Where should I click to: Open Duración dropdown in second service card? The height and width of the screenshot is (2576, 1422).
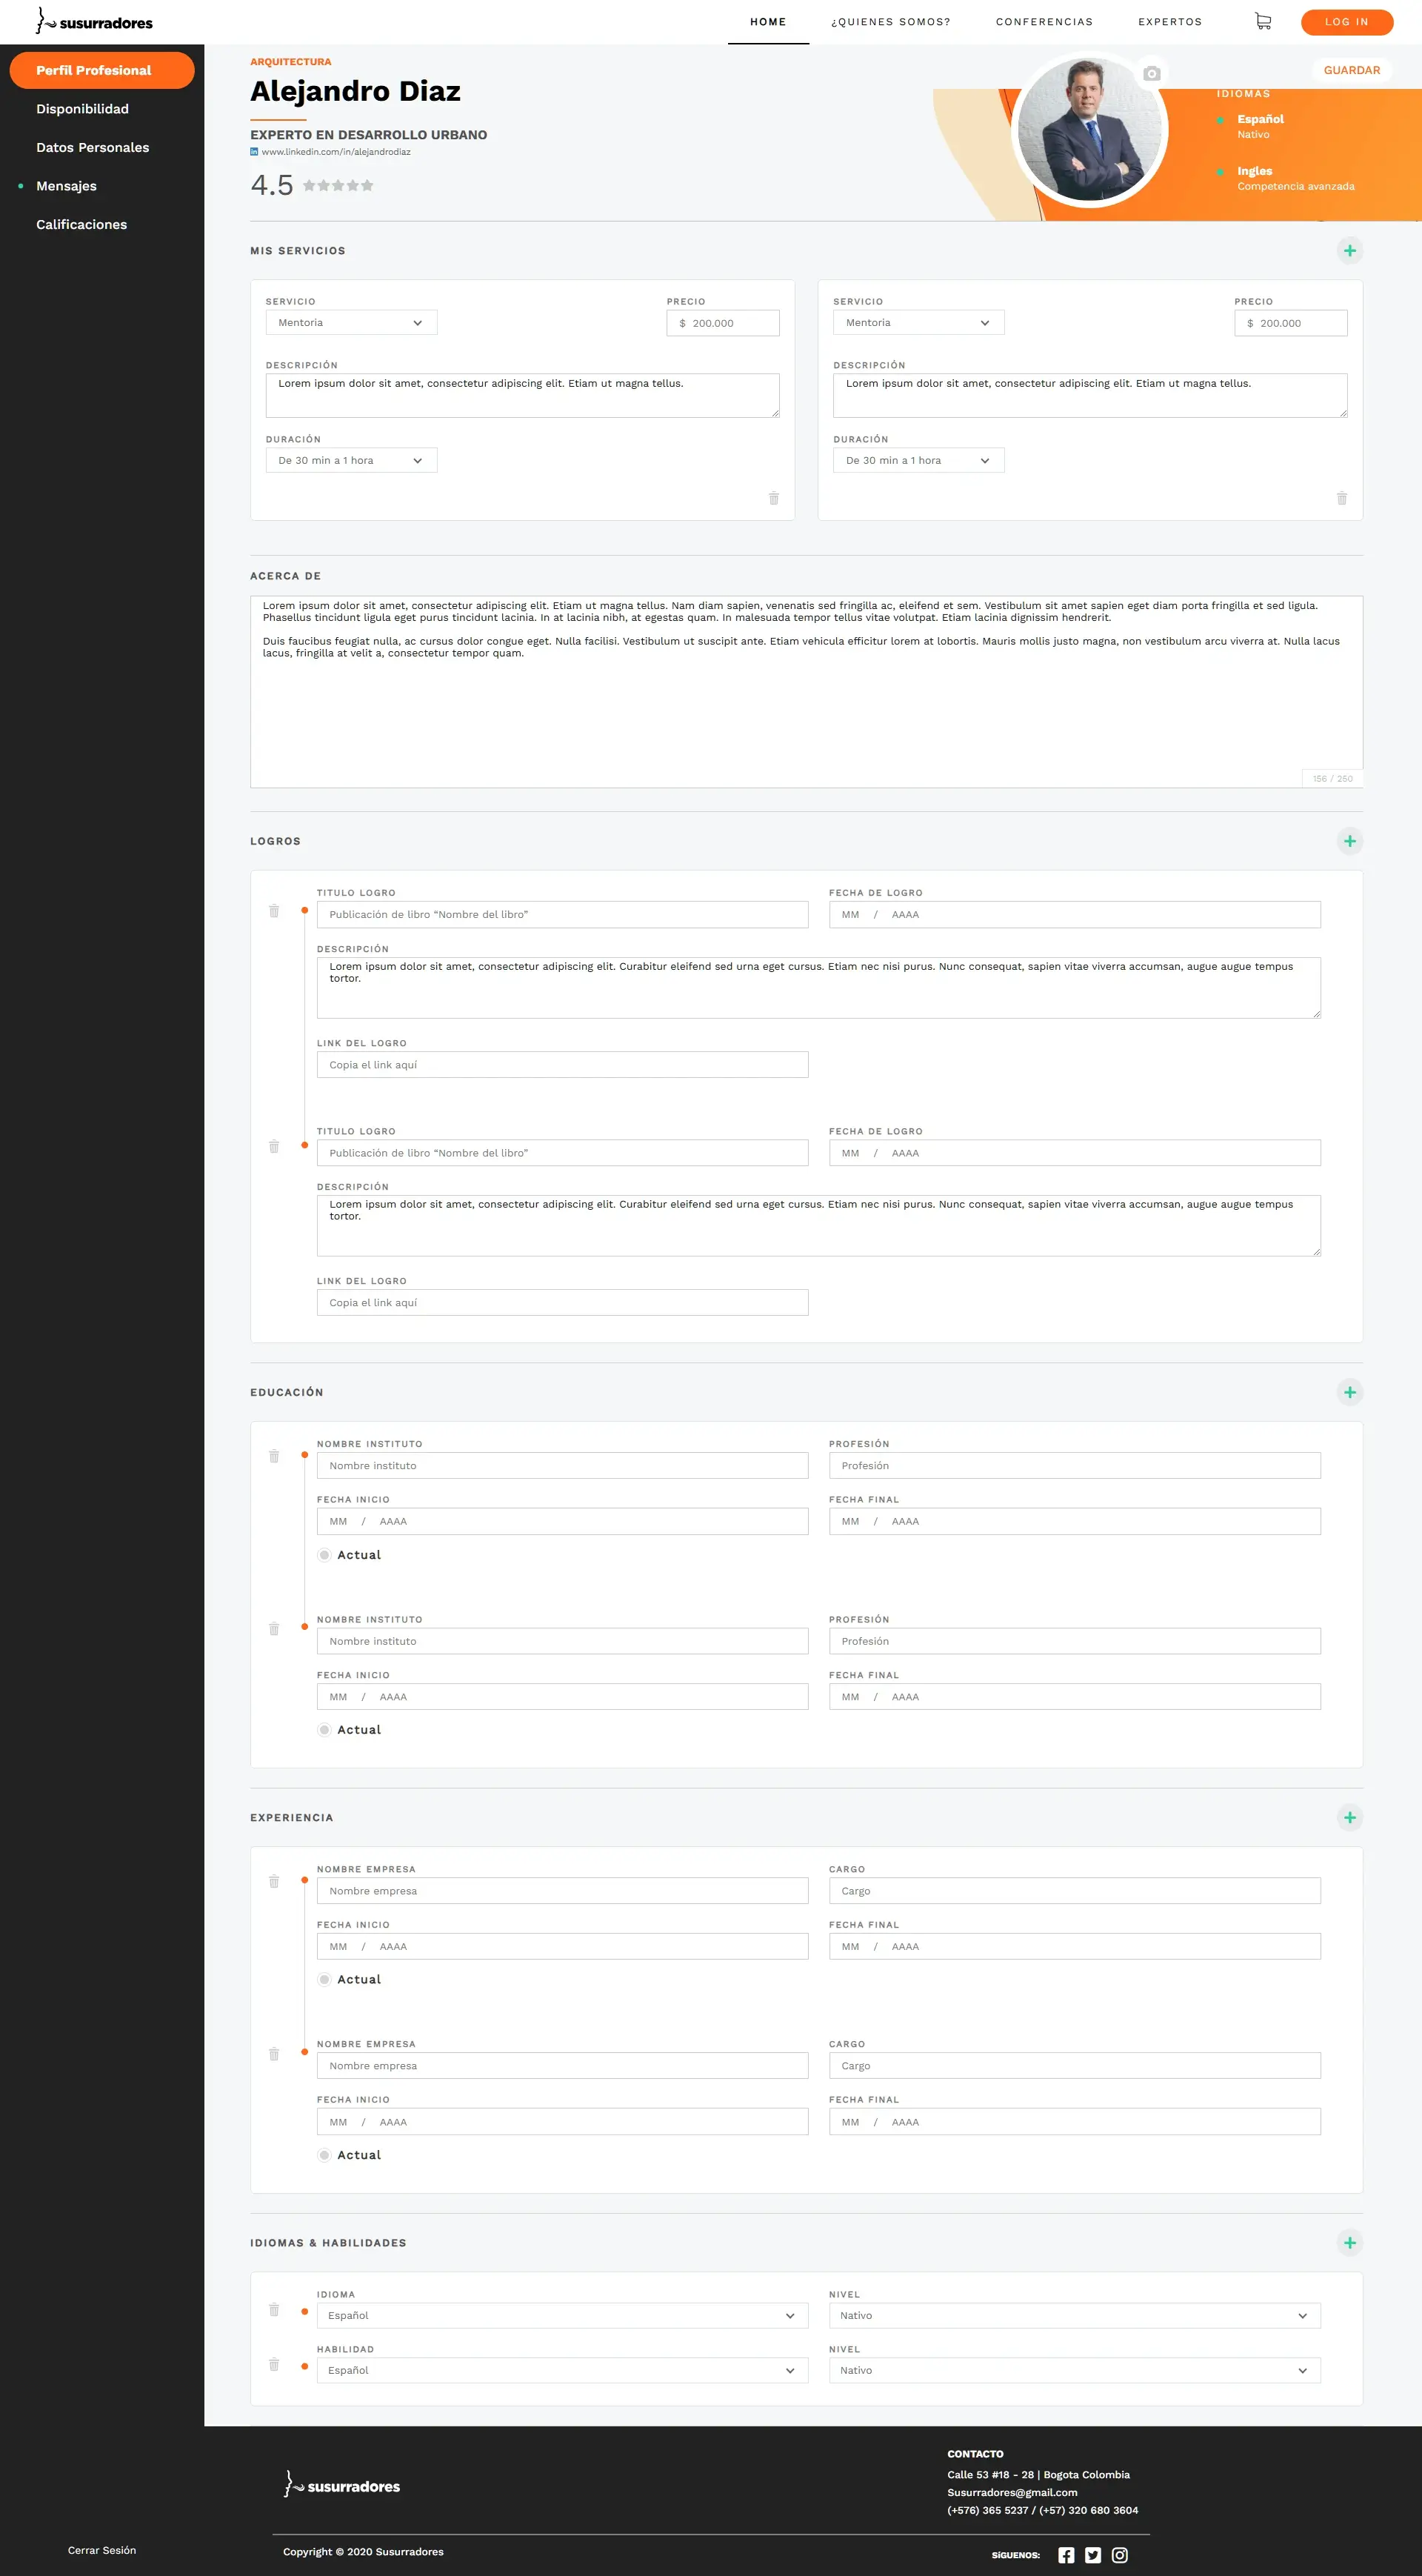click(919, 461)
